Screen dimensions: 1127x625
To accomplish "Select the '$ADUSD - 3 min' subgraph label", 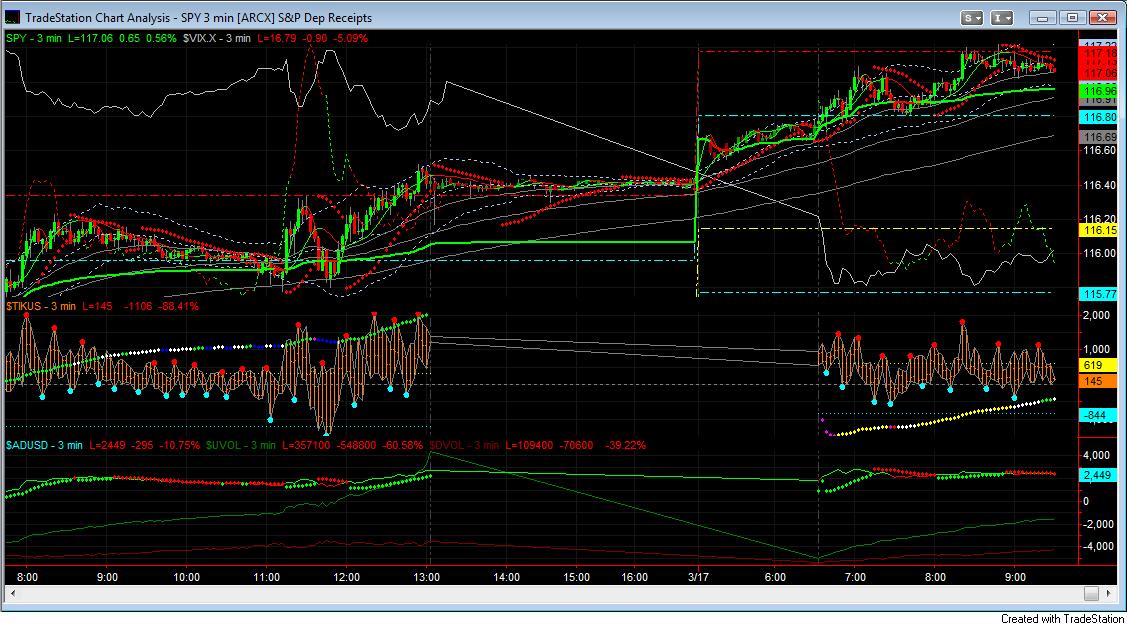I will click(44, 445).
